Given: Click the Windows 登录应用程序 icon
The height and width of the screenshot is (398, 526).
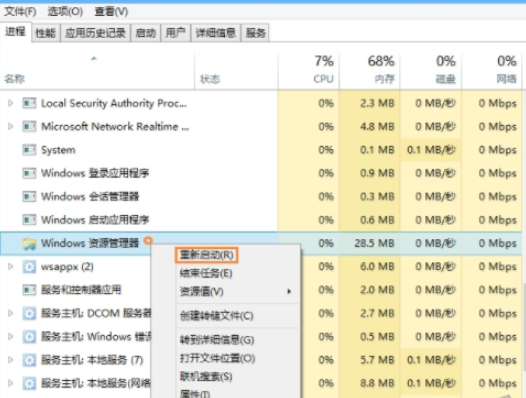Looking at the screenshot, I should [x=29, y=173].
